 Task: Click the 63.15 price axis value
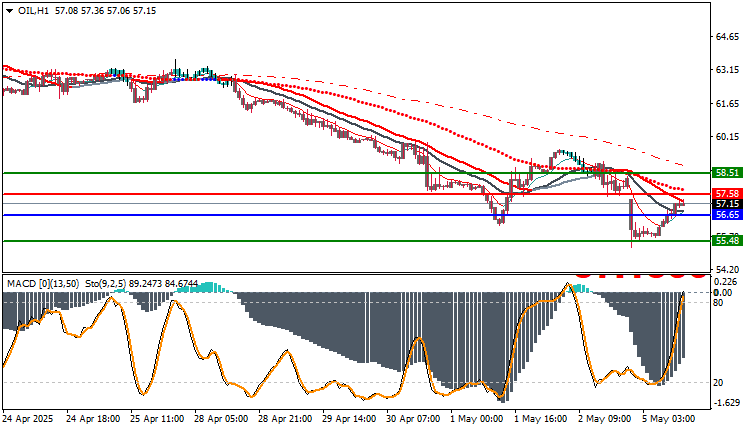pos(727,70)
